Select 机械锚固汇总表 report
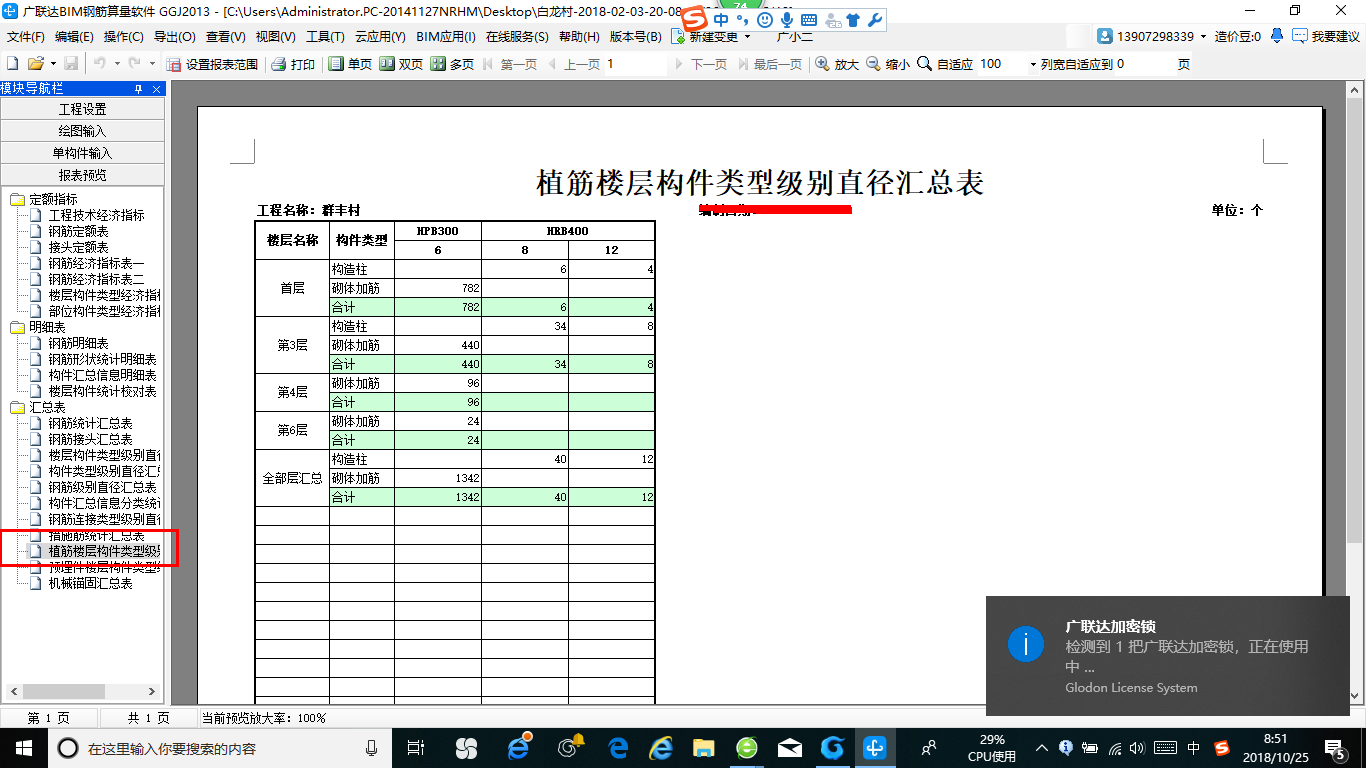Screen dimensions: 1366x768 tap(90, 583)
